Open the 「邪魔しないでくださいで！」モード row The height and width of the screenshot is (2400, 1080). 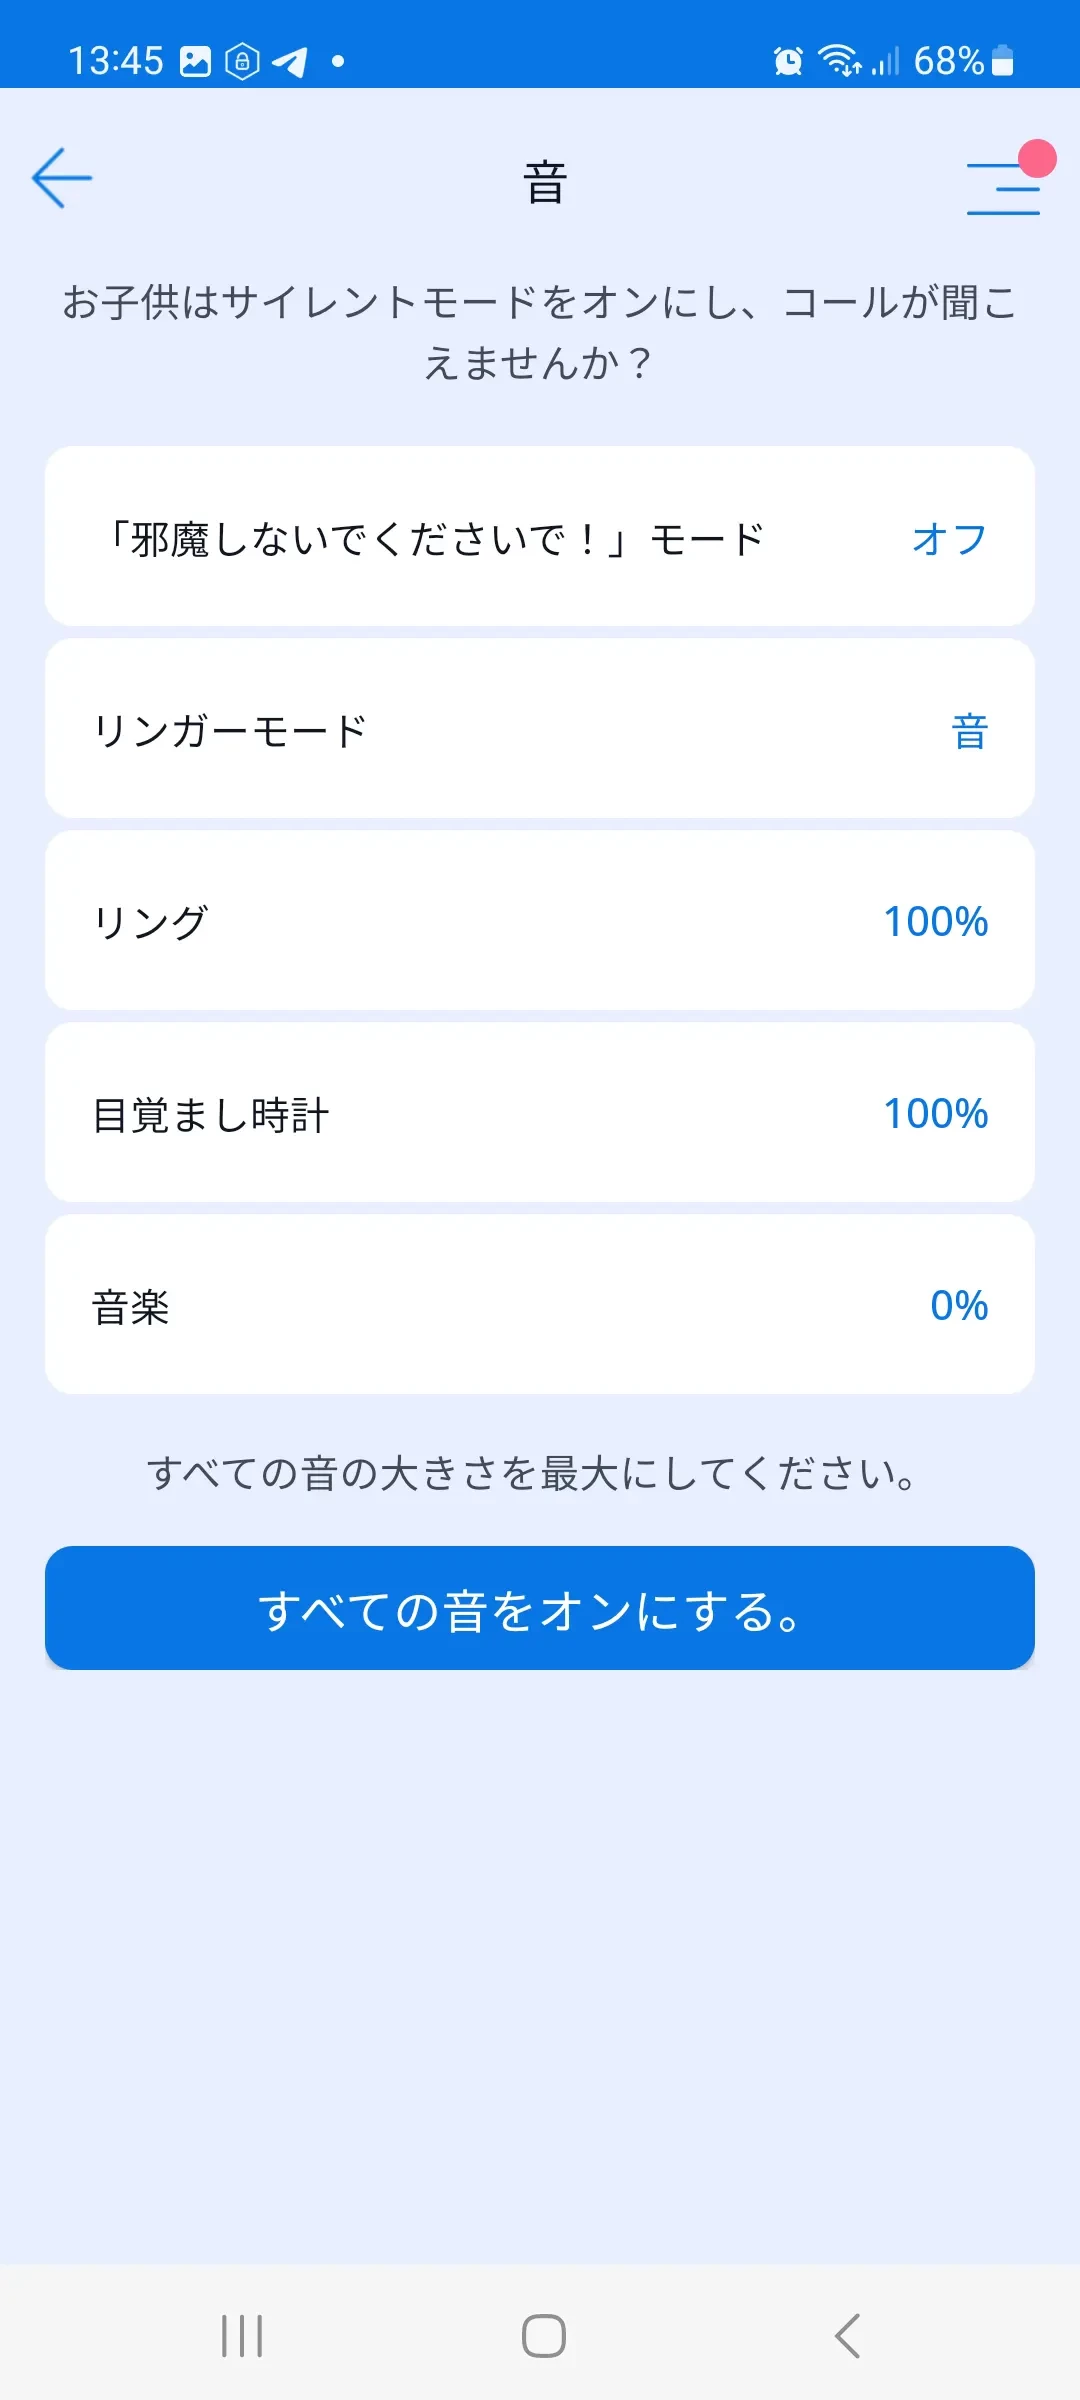click(x=436, y=537)
